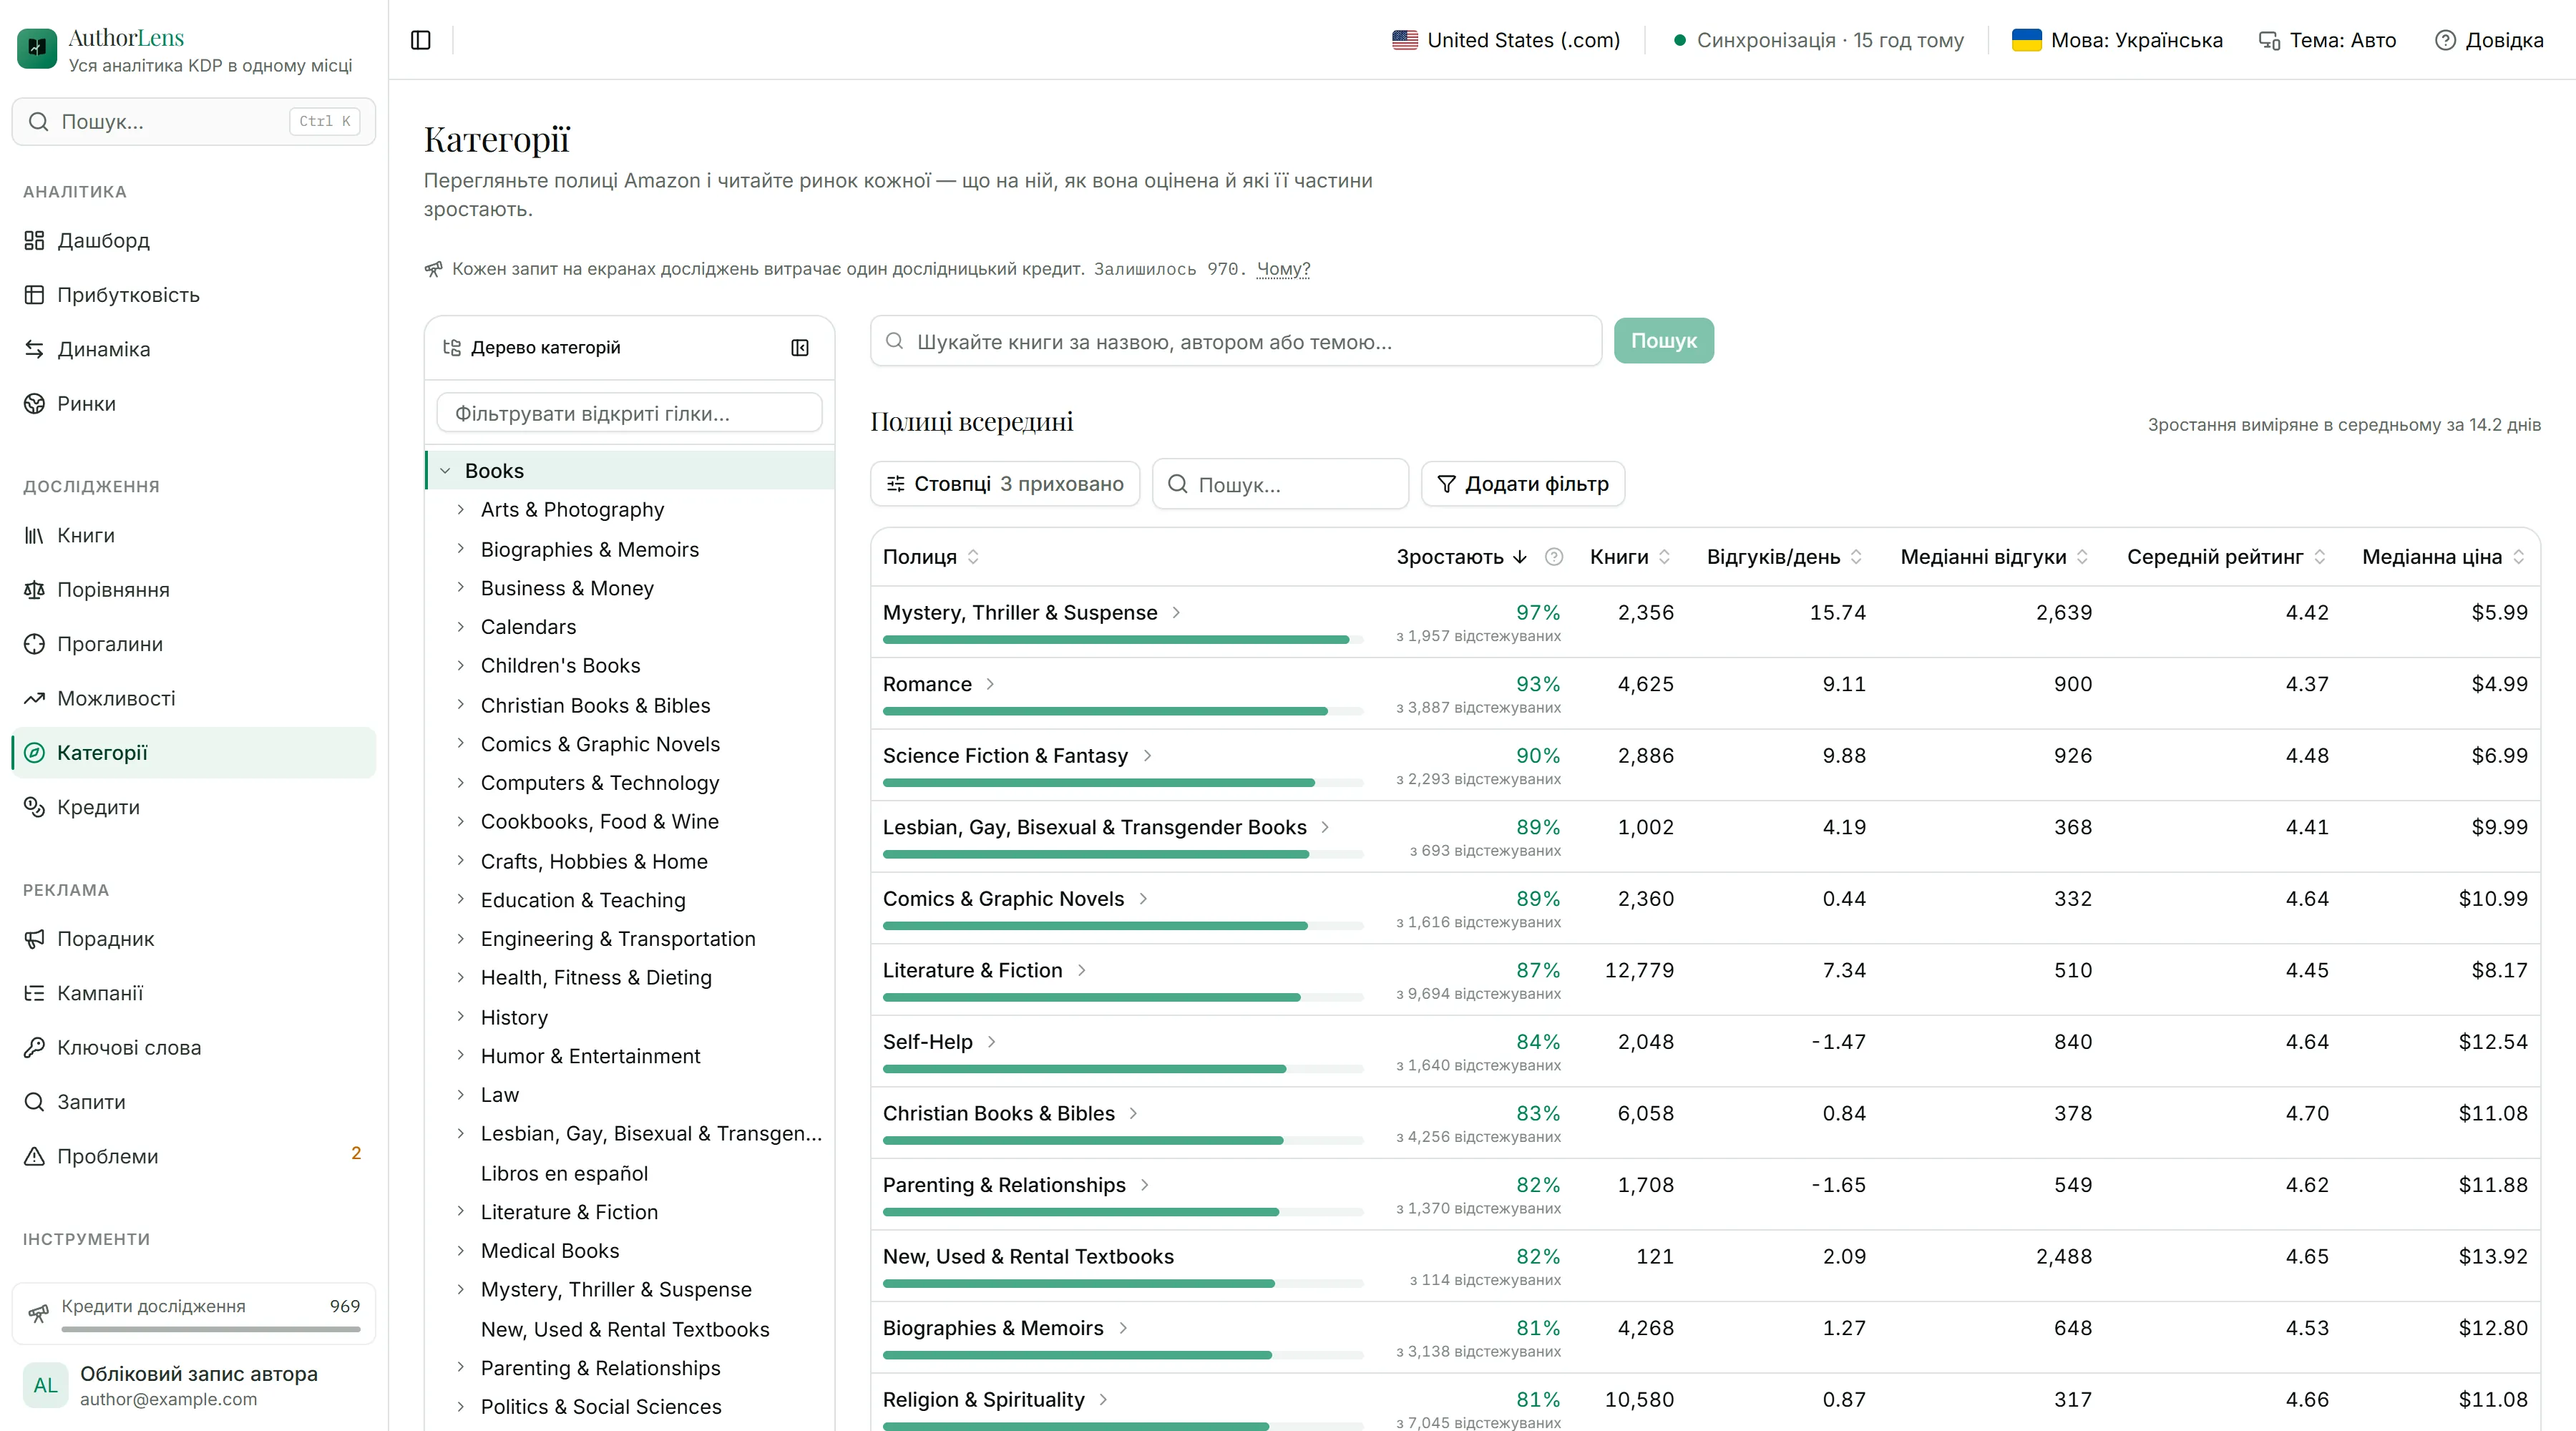Go to Динаміка section
The height and width of the screenshot is (1431, 2576).
(194, 349)
